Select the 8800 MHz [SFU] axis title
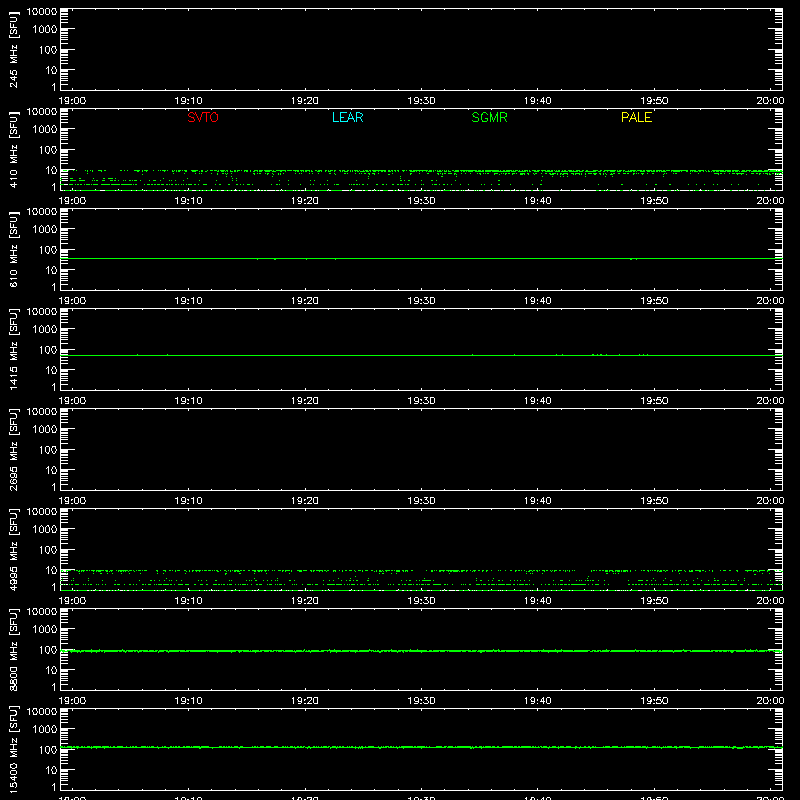This screenshot has height=800, width=800. (x=13, y=649)
